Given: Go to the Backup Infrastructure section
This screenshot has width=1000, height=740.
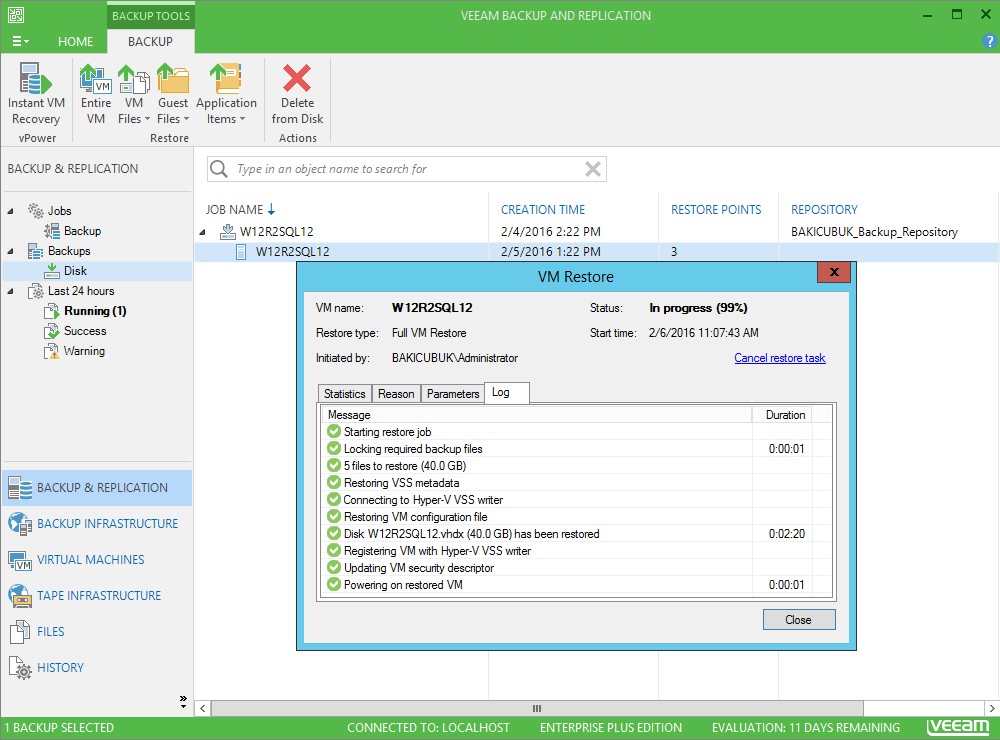Looking at the screenshot, I should 107,524.
